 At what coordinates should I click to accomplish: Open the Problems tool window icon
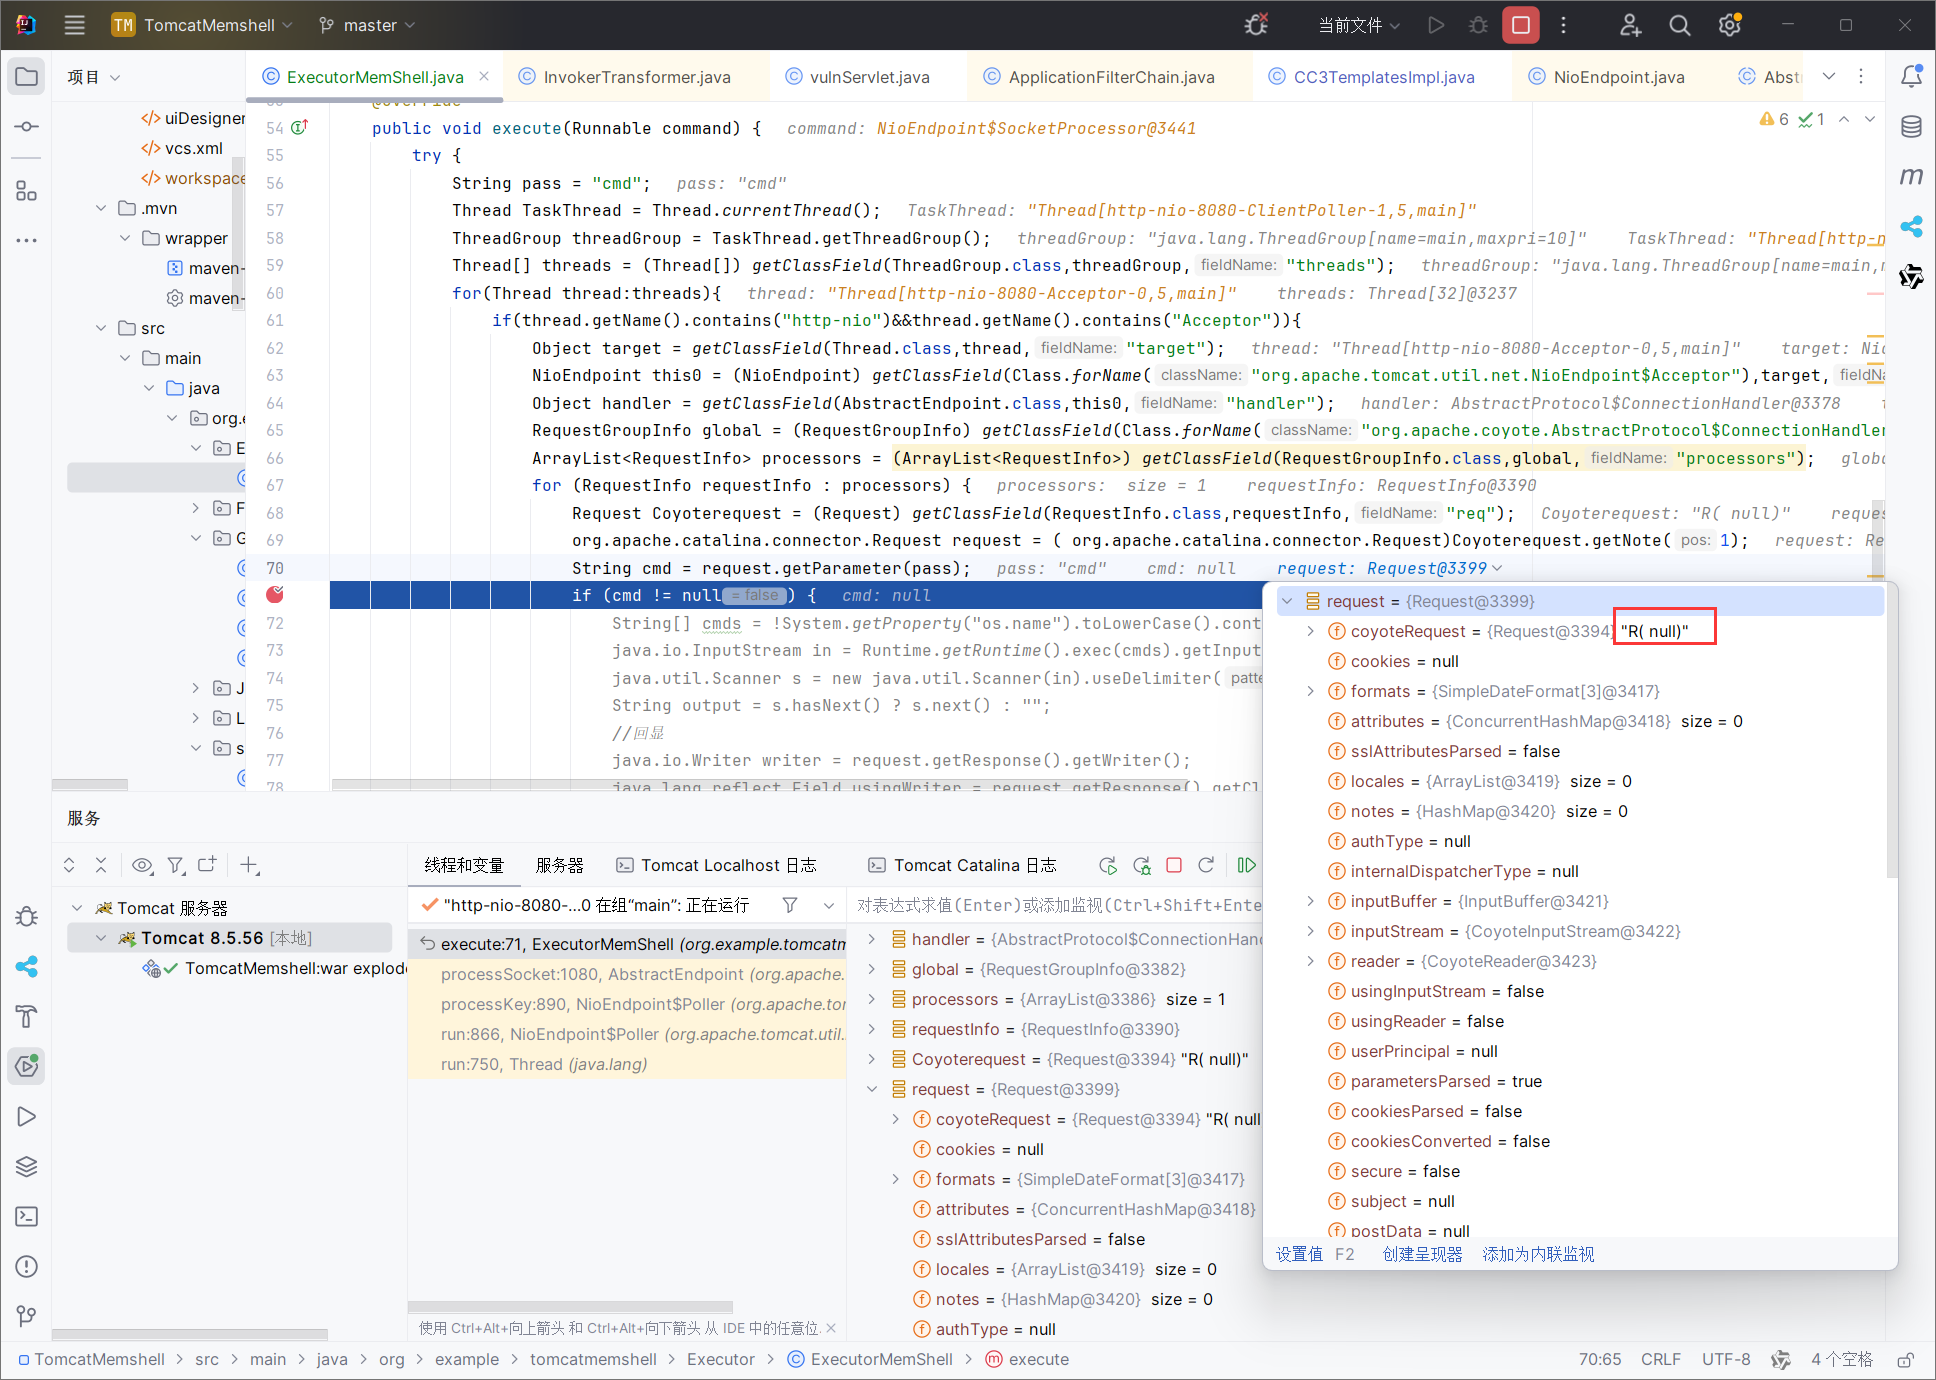[x=27, y=1266]
